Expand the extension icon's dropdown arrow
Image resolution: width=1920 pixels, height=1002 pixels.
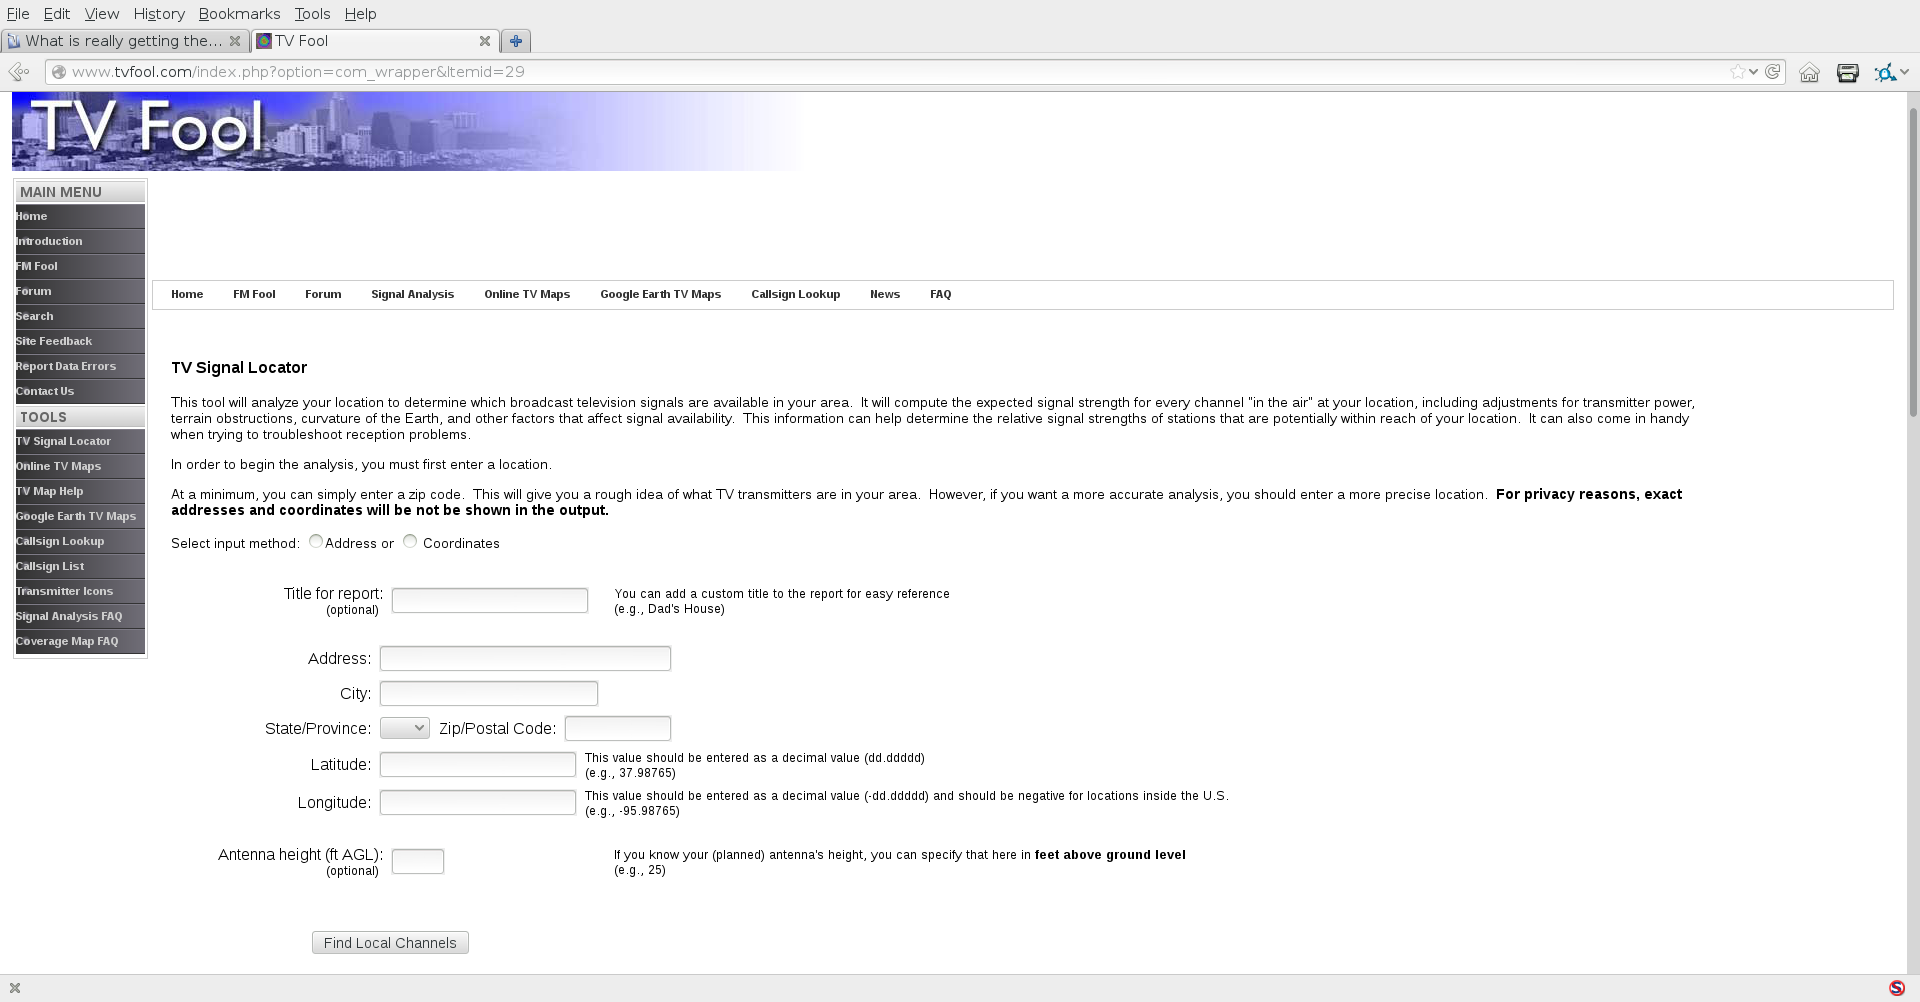tap(1904, 72)
